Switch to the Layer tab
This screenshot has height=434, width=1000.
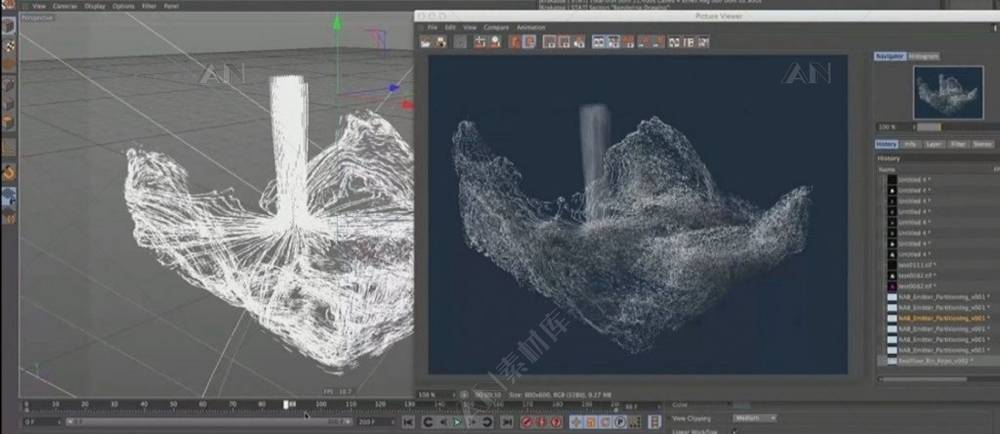coord(933,144)
